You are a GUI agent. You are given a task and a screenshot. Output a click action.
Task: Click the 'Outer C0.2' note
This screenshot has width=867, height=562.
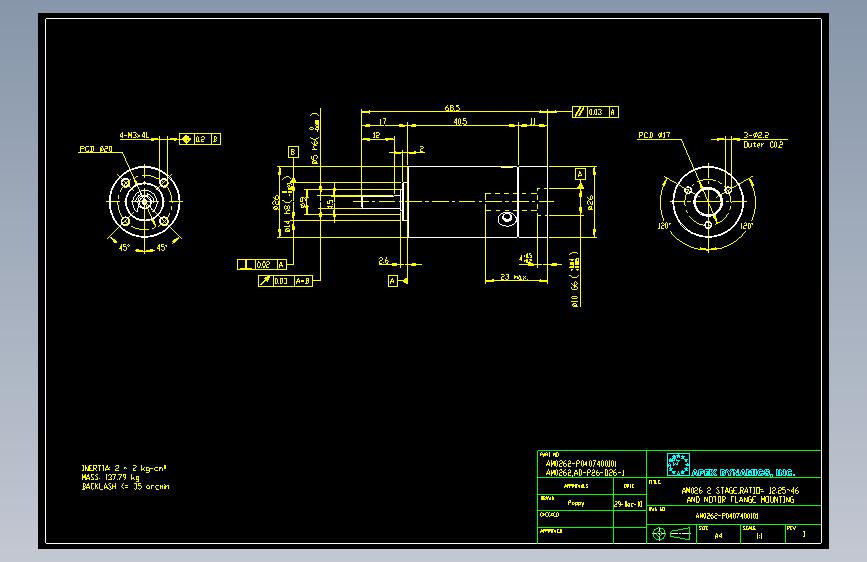coord(763,144)
